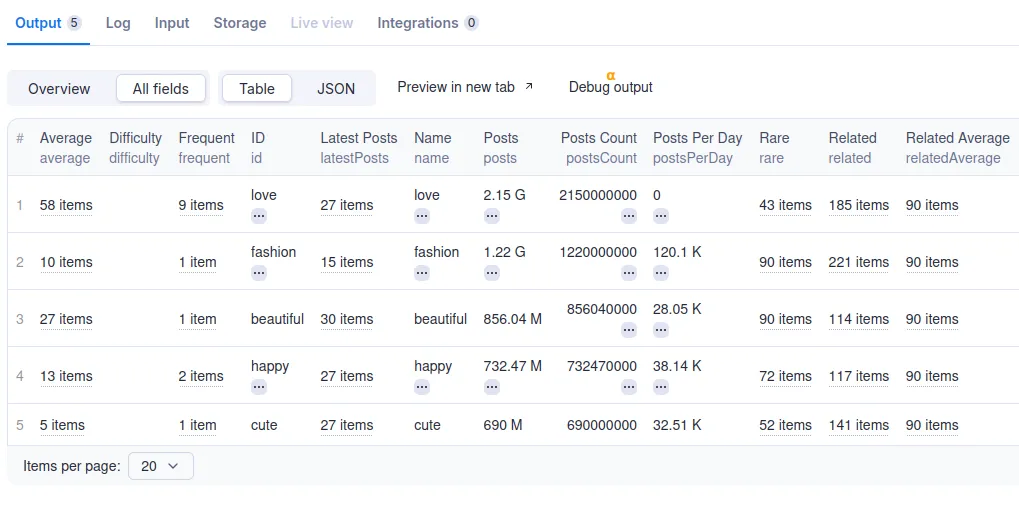Image resolution: width=1019 pixels, height=508 pixels.
Task: Open the Input tab
Action: 172,23
